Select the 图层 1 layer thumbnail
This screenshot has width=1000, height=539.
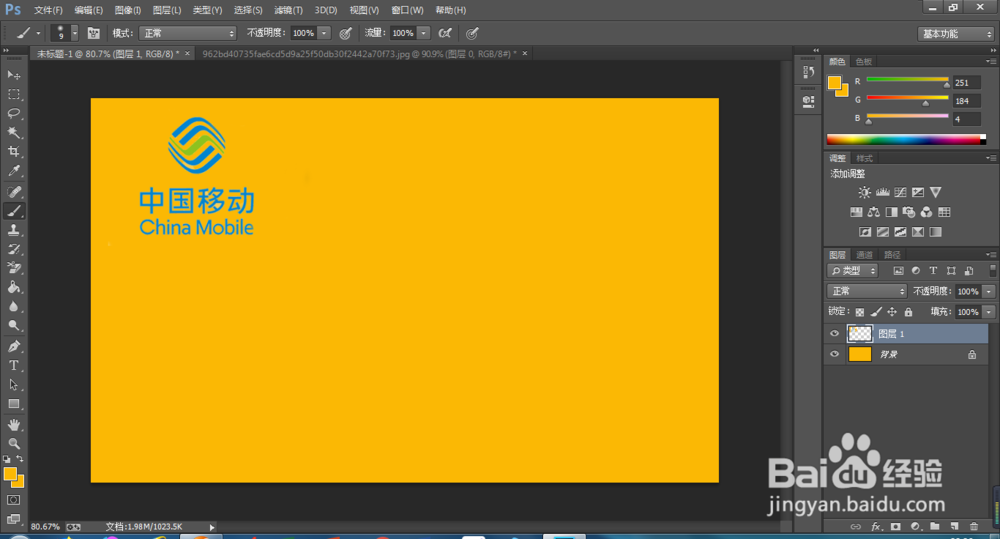(860, 334)
